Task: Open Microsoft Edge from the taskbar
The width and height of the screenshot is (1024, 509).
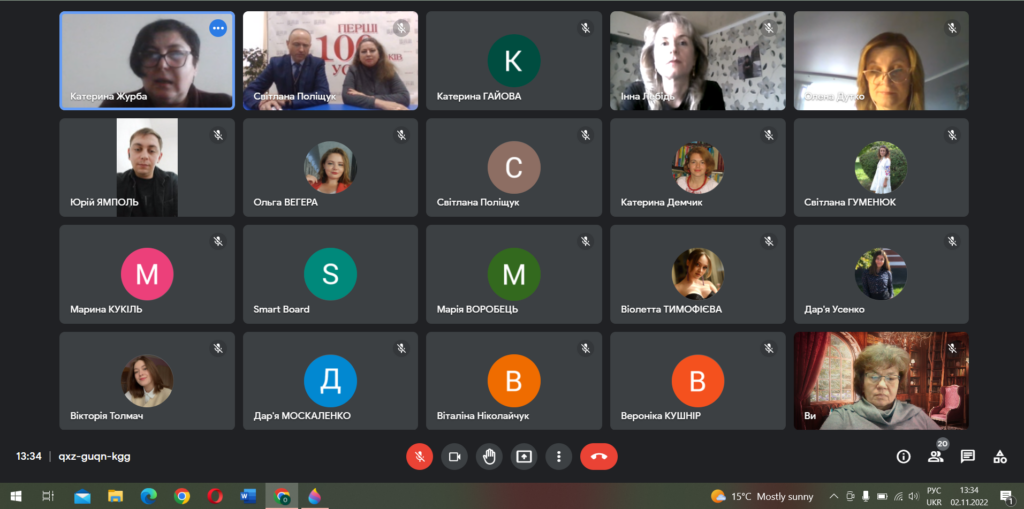Action: [x=149, y=496]
